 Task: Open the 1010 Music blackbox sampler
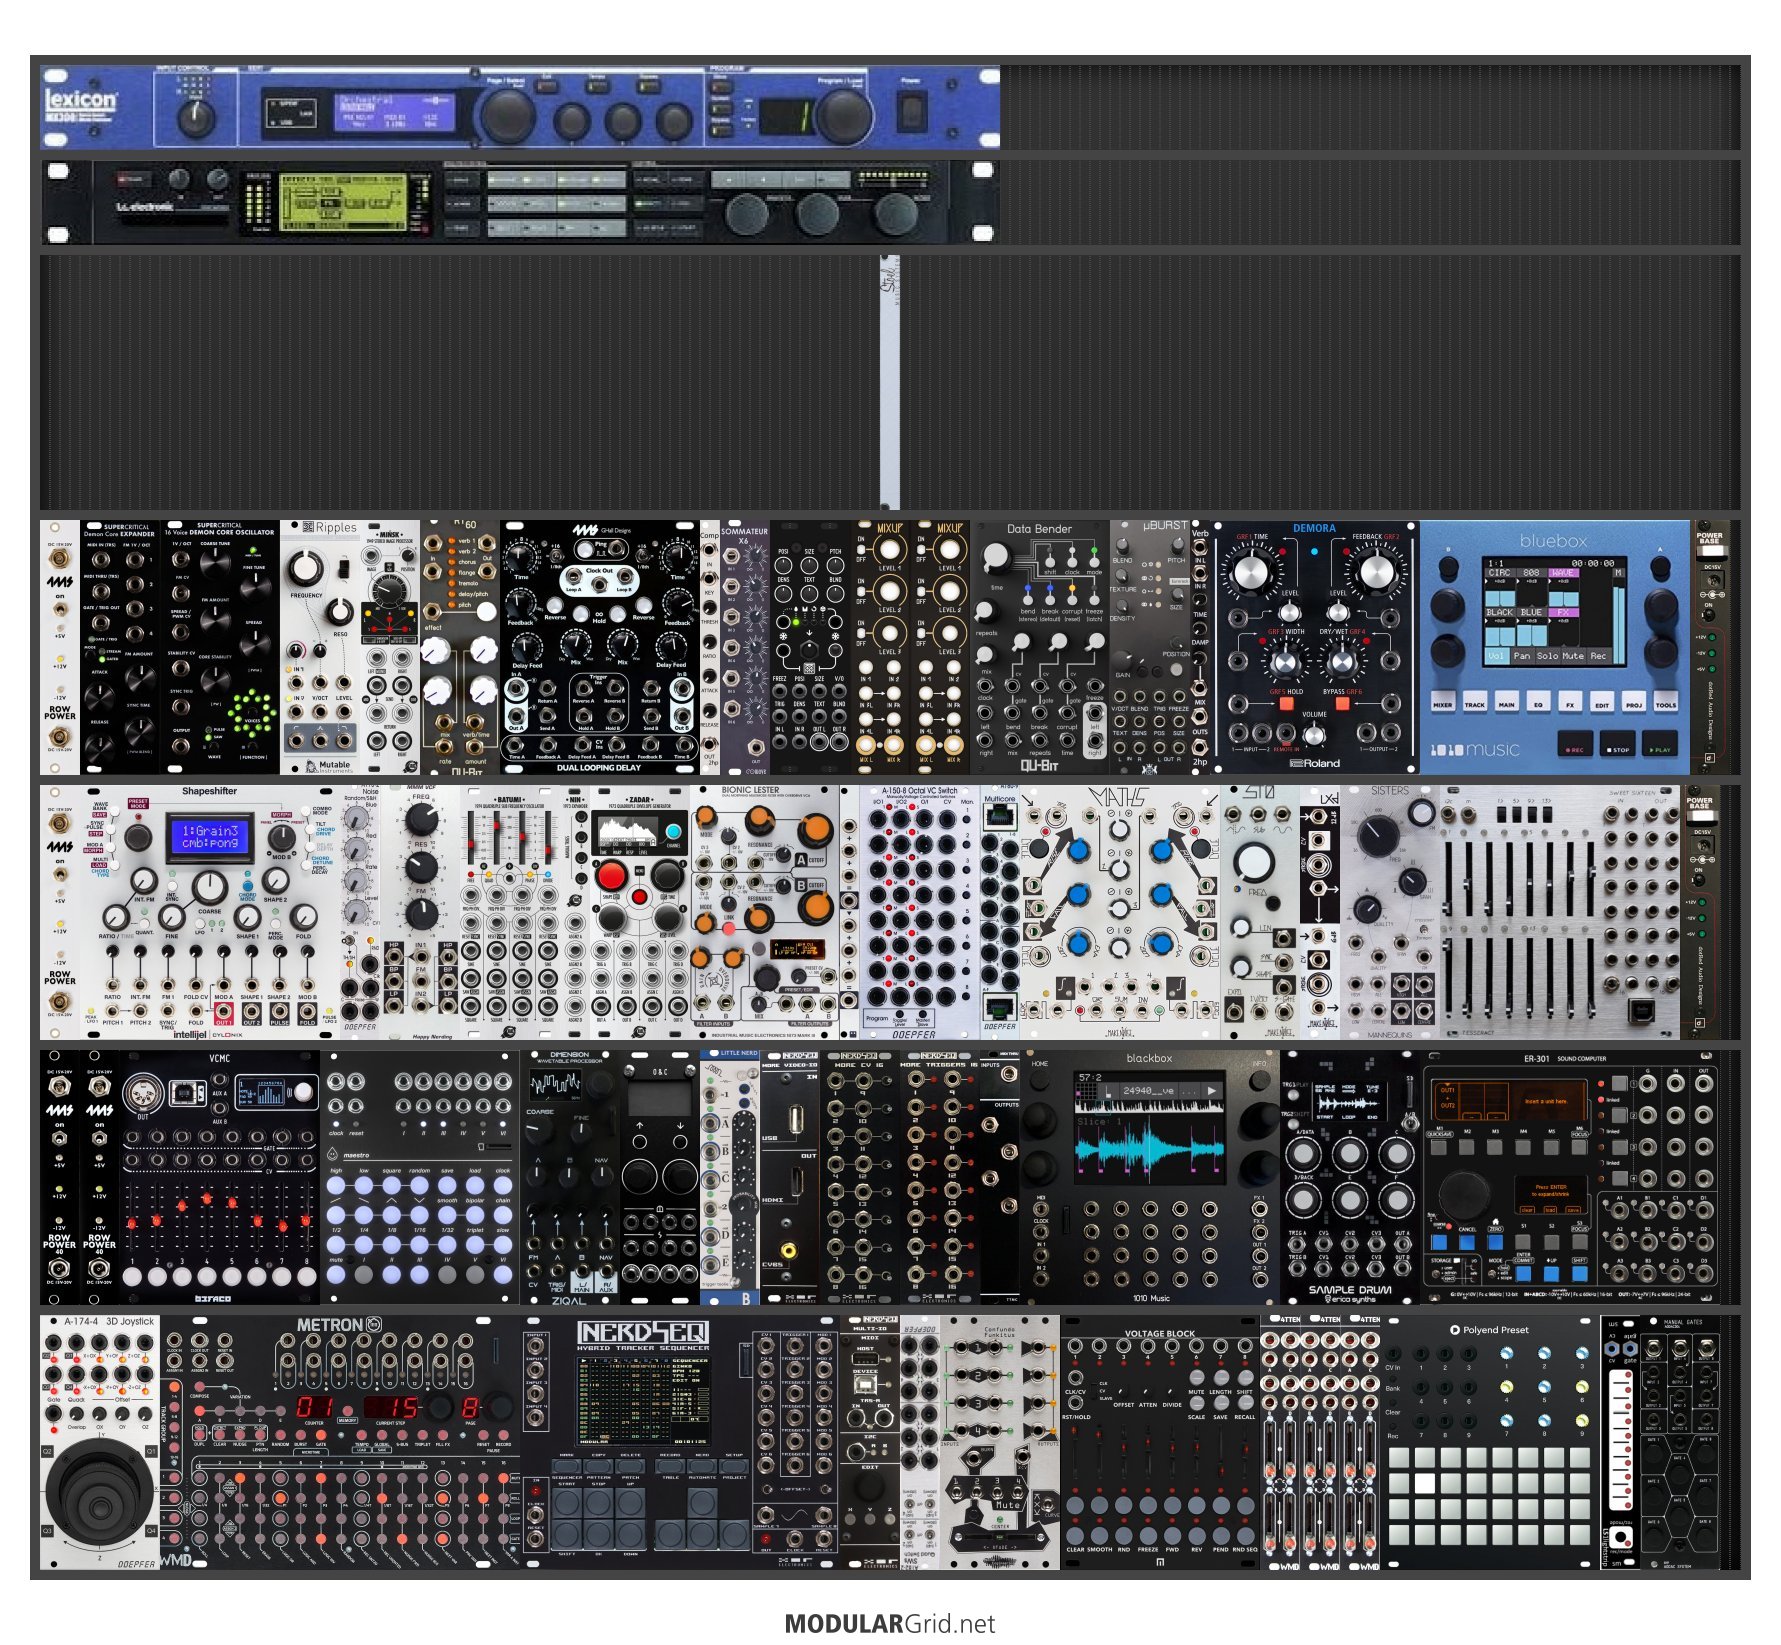pyautogui.click(x=1150, y=1177)
